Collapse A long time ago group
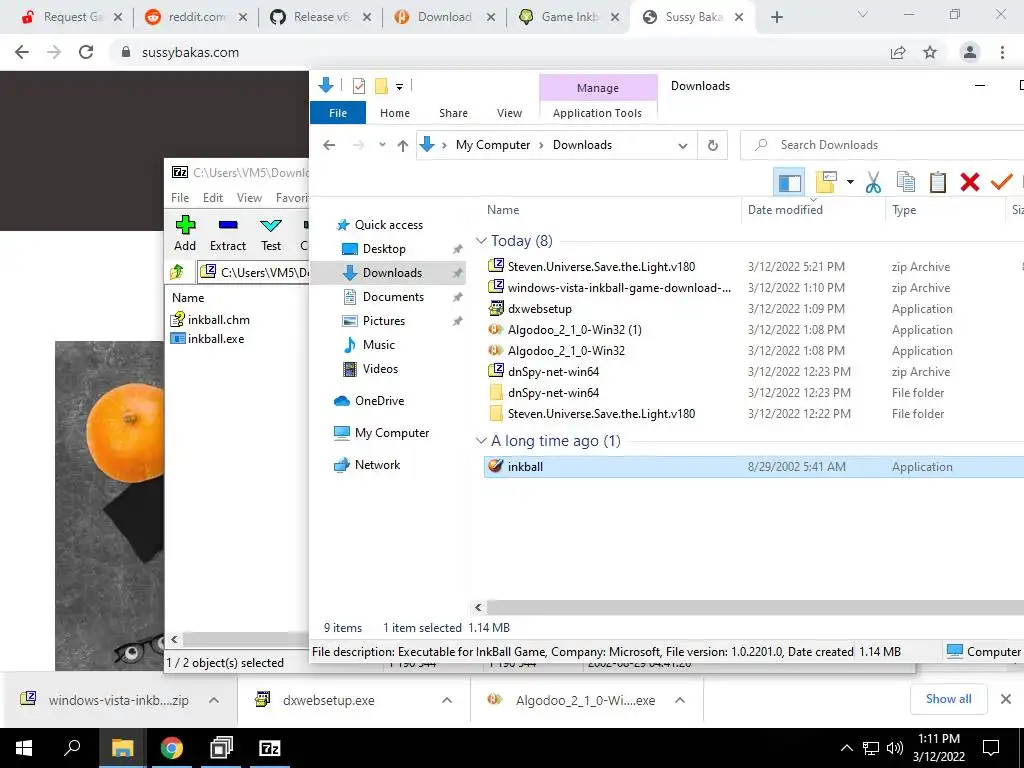This screenshot has height=768, width=1024. (x=481, y=441)
